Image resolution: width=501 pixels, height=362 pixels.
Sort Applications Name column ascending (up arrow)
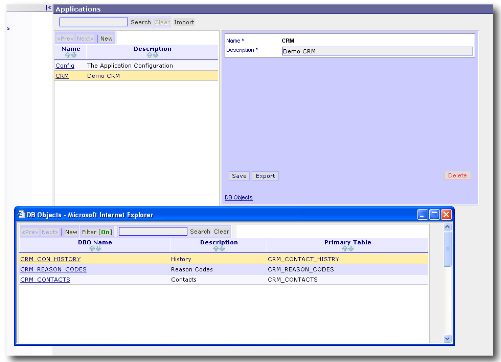tap(68, 55)
